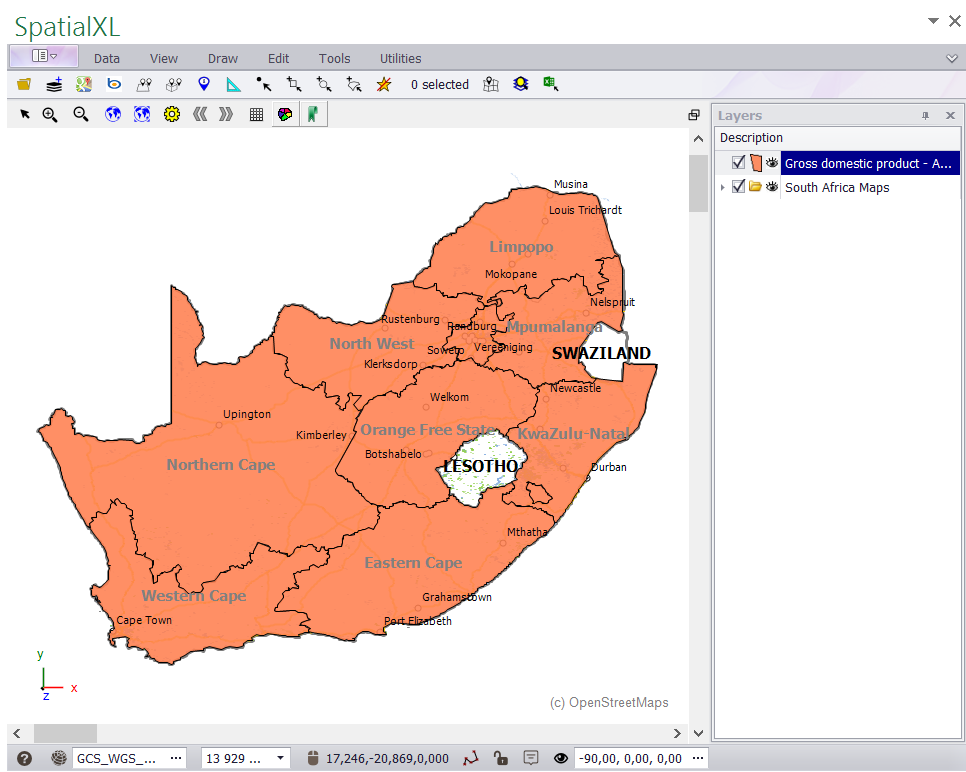Select the triangle measure tool
This screenshot has width=966, height=772.
233,84
